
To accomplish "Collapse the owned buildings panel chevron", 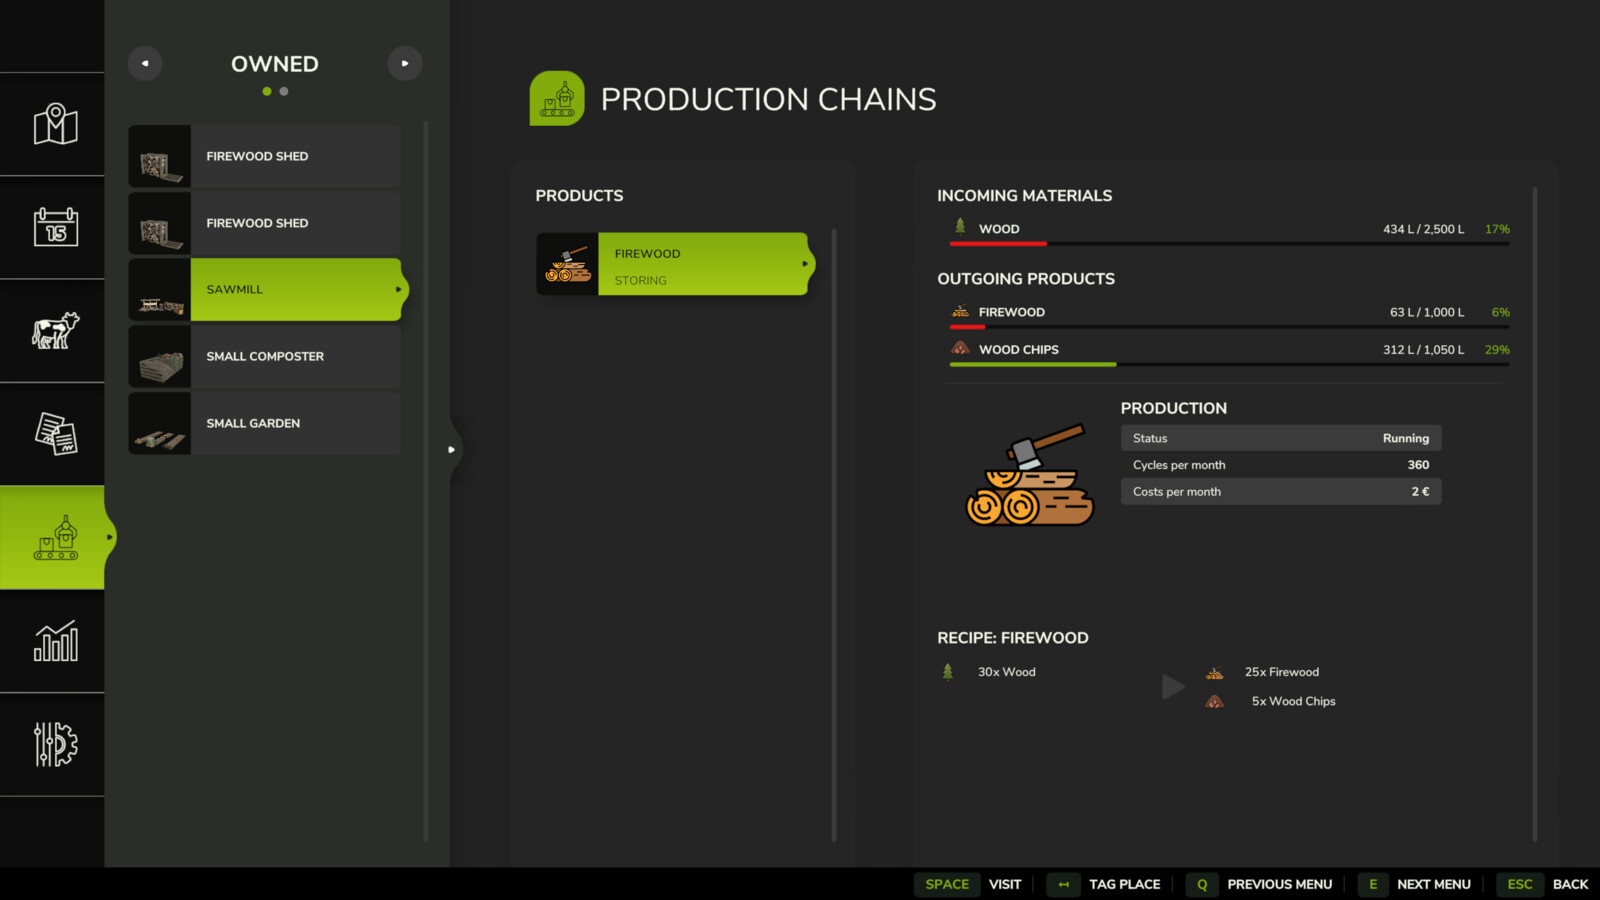I will 452,450.
